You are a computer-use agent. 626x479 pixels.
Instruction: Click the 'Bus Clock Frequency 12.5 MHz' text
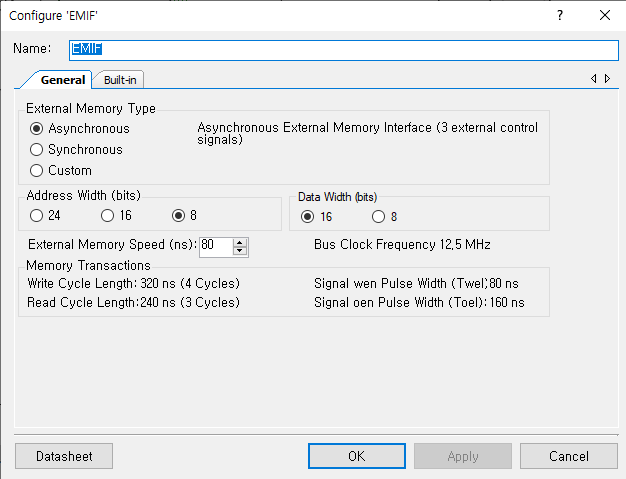[402, 244]
